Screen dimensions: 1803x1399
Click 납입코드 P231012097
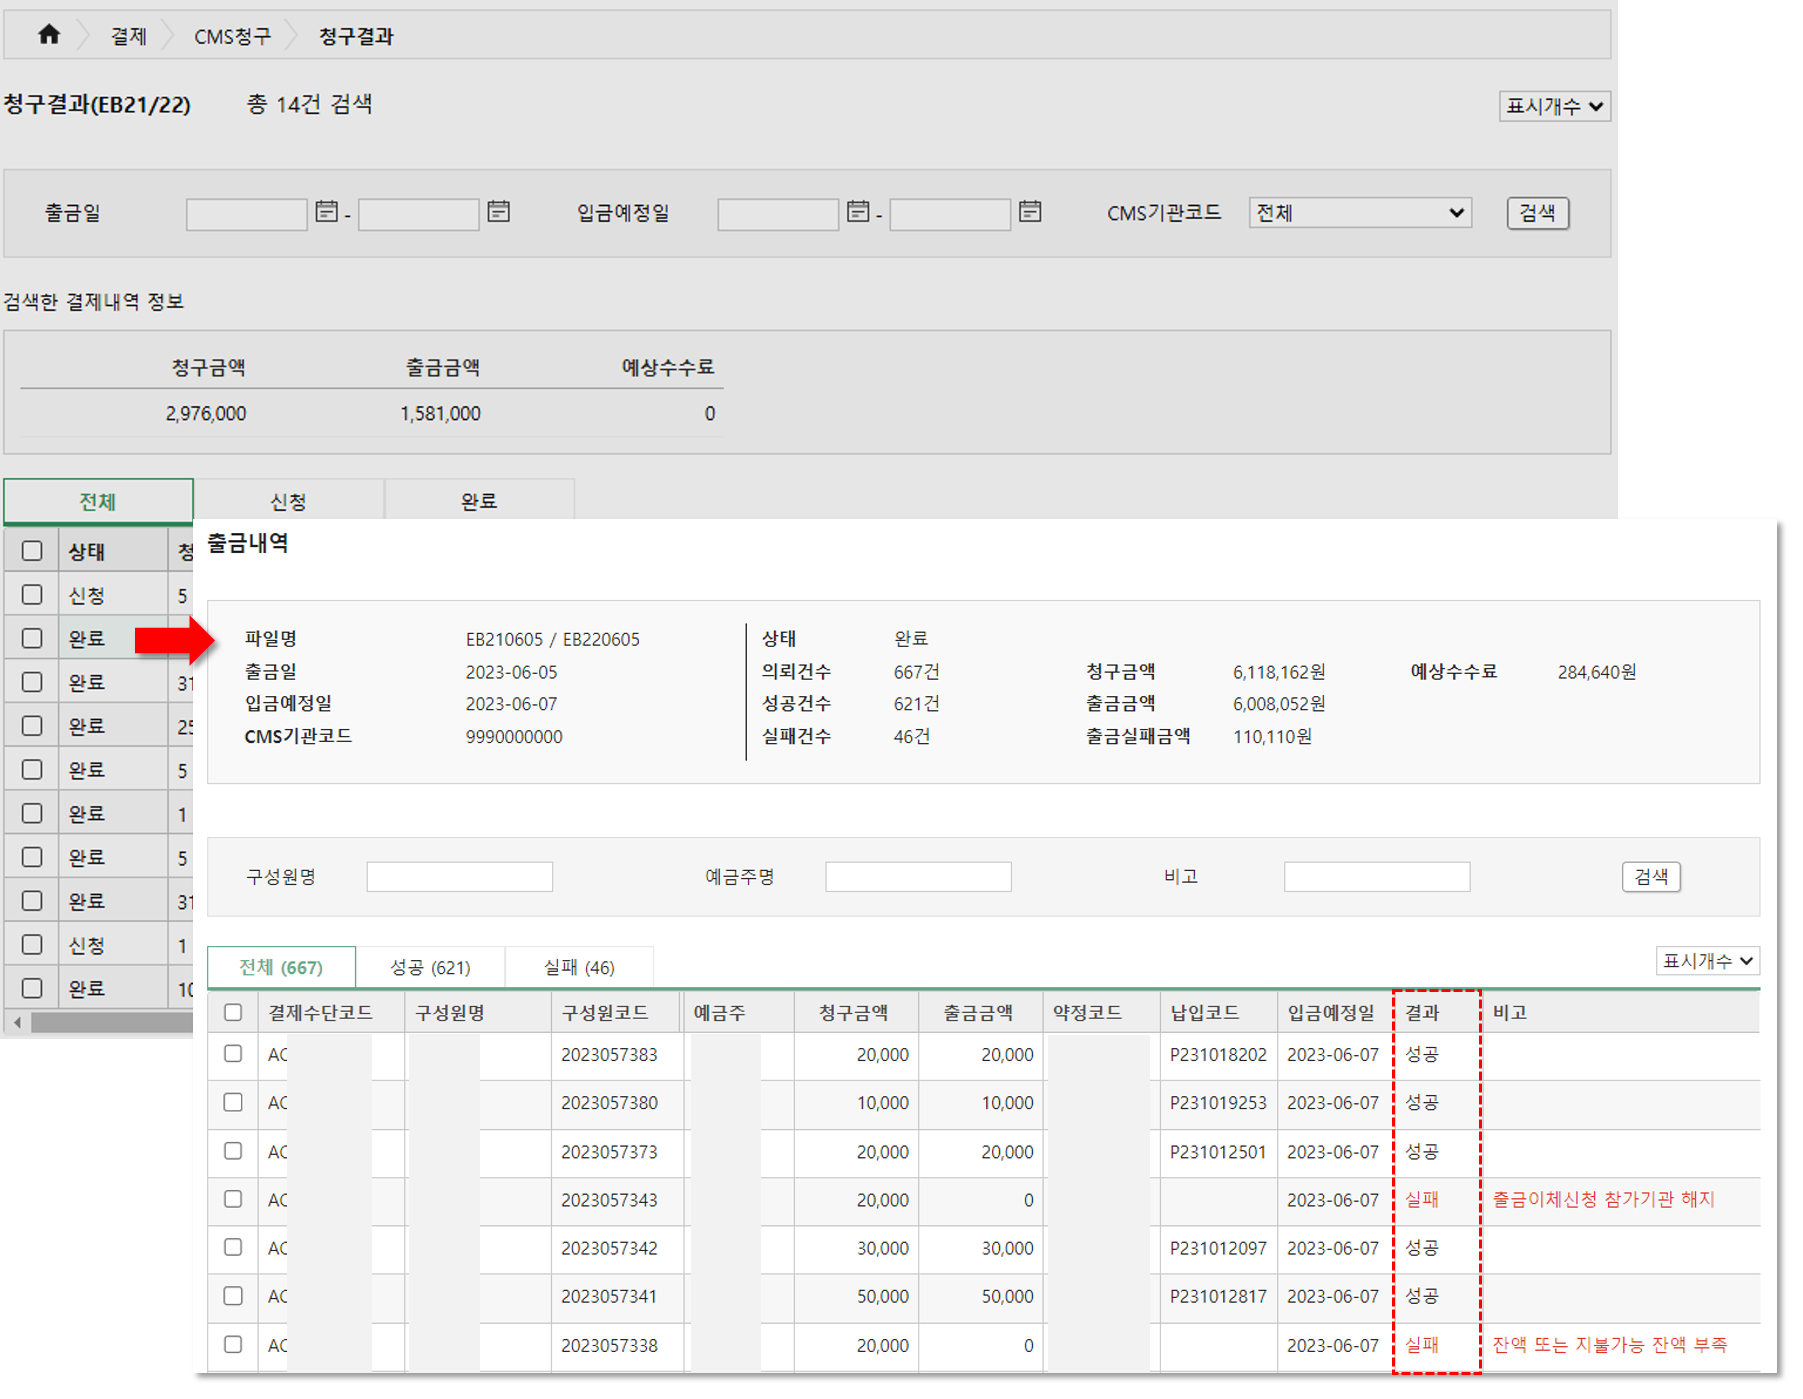pos(1218,1248)
